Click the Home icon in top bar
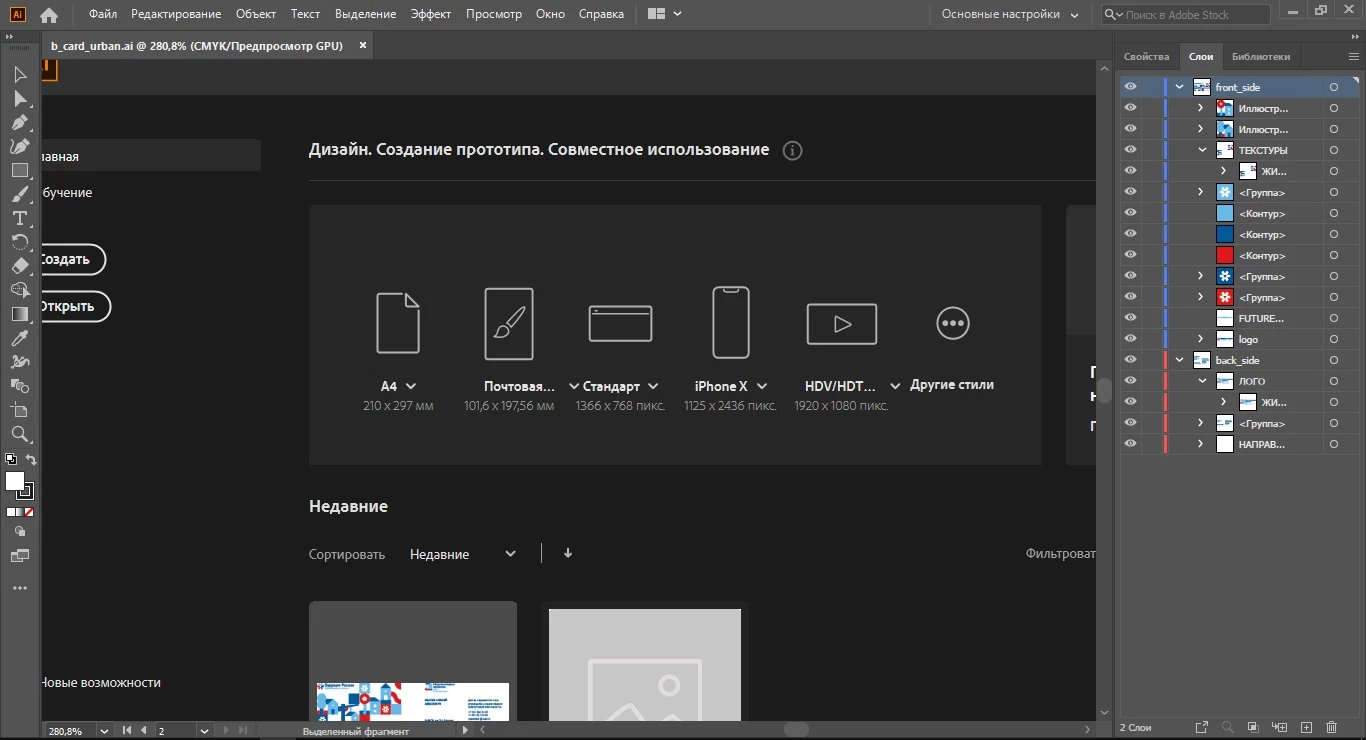Image resolution: width=1366 pixels, height=740 pixels. (x=48, y=15)
